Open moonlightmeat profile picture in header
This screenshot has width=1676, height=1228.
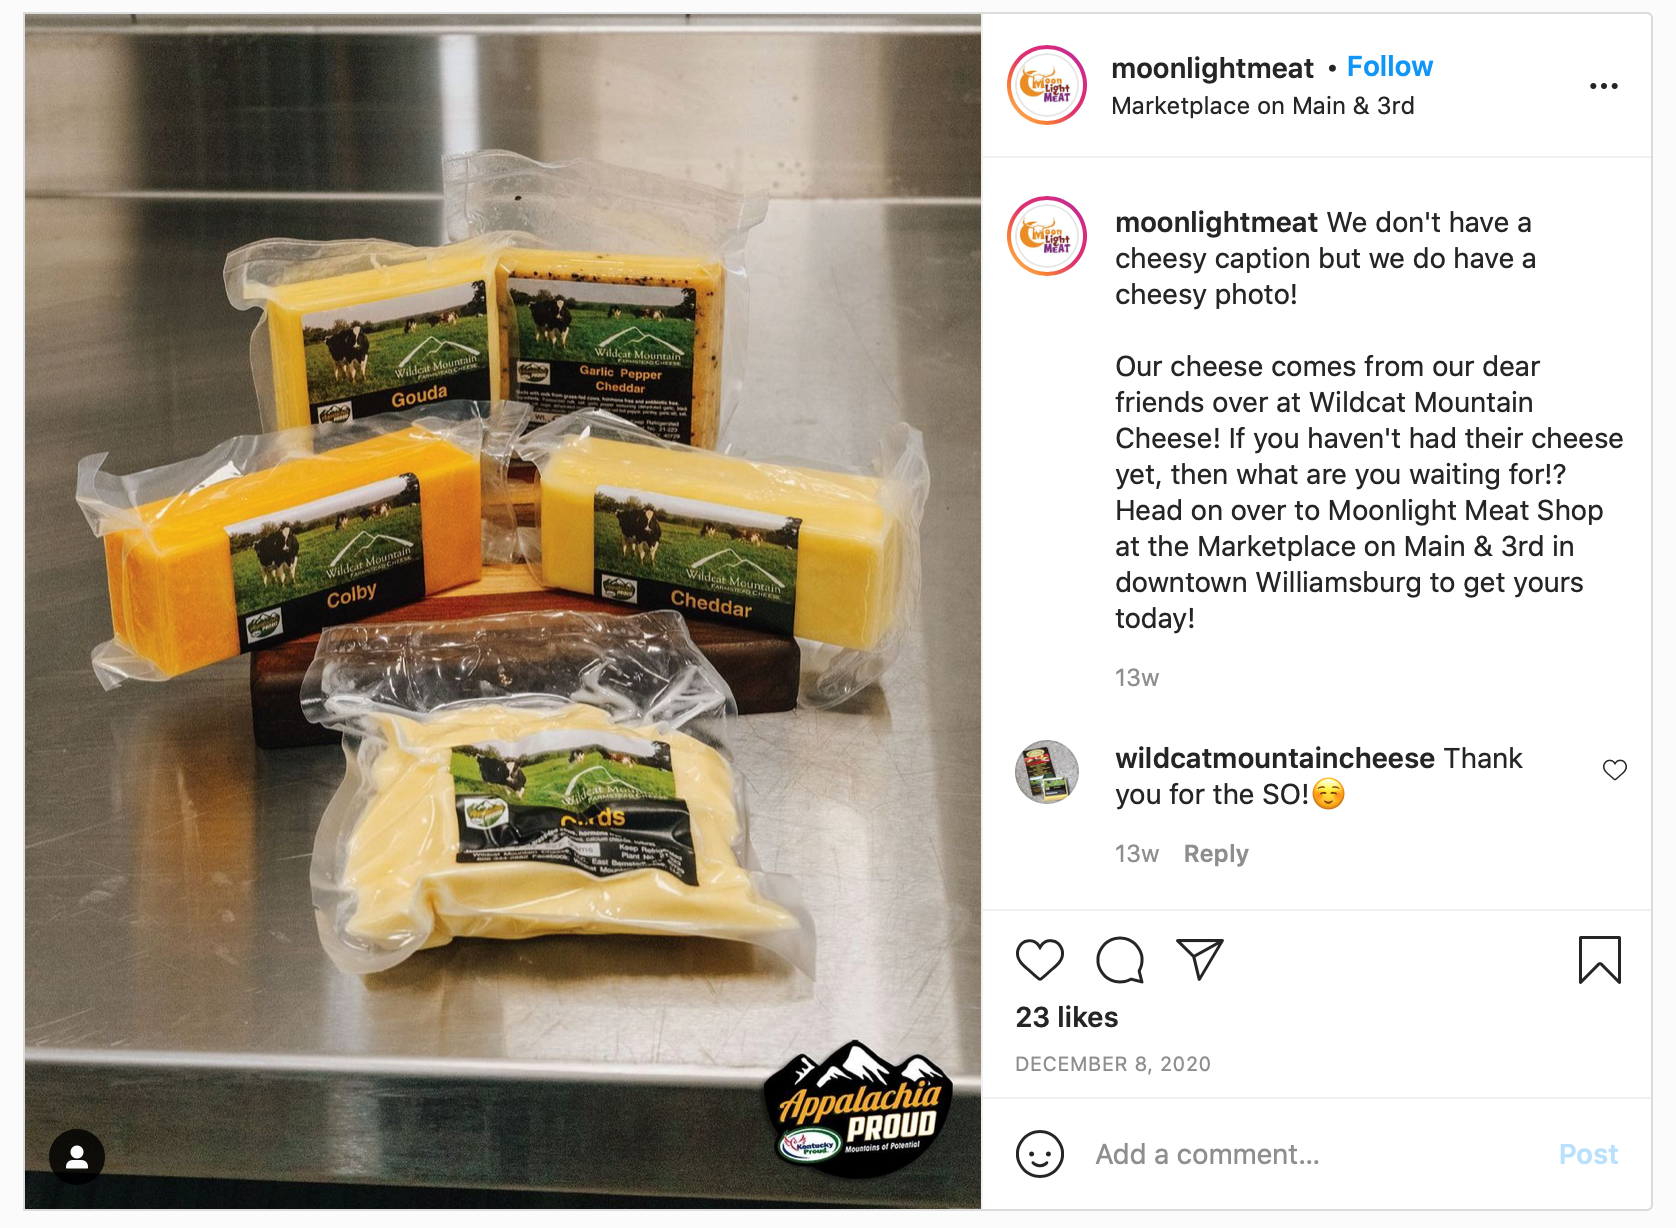coord(1047,85)
